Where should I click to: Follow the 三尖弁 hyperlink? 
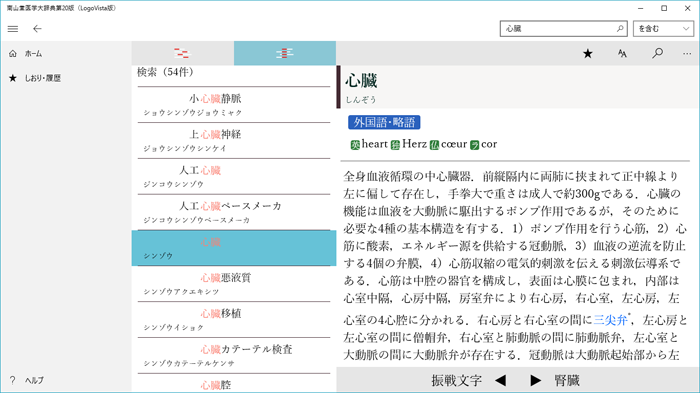coord(610,320)
